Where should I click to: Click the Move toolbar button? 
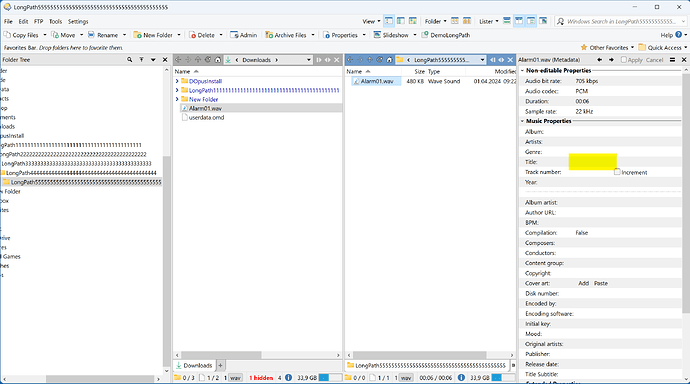[64, 35]
